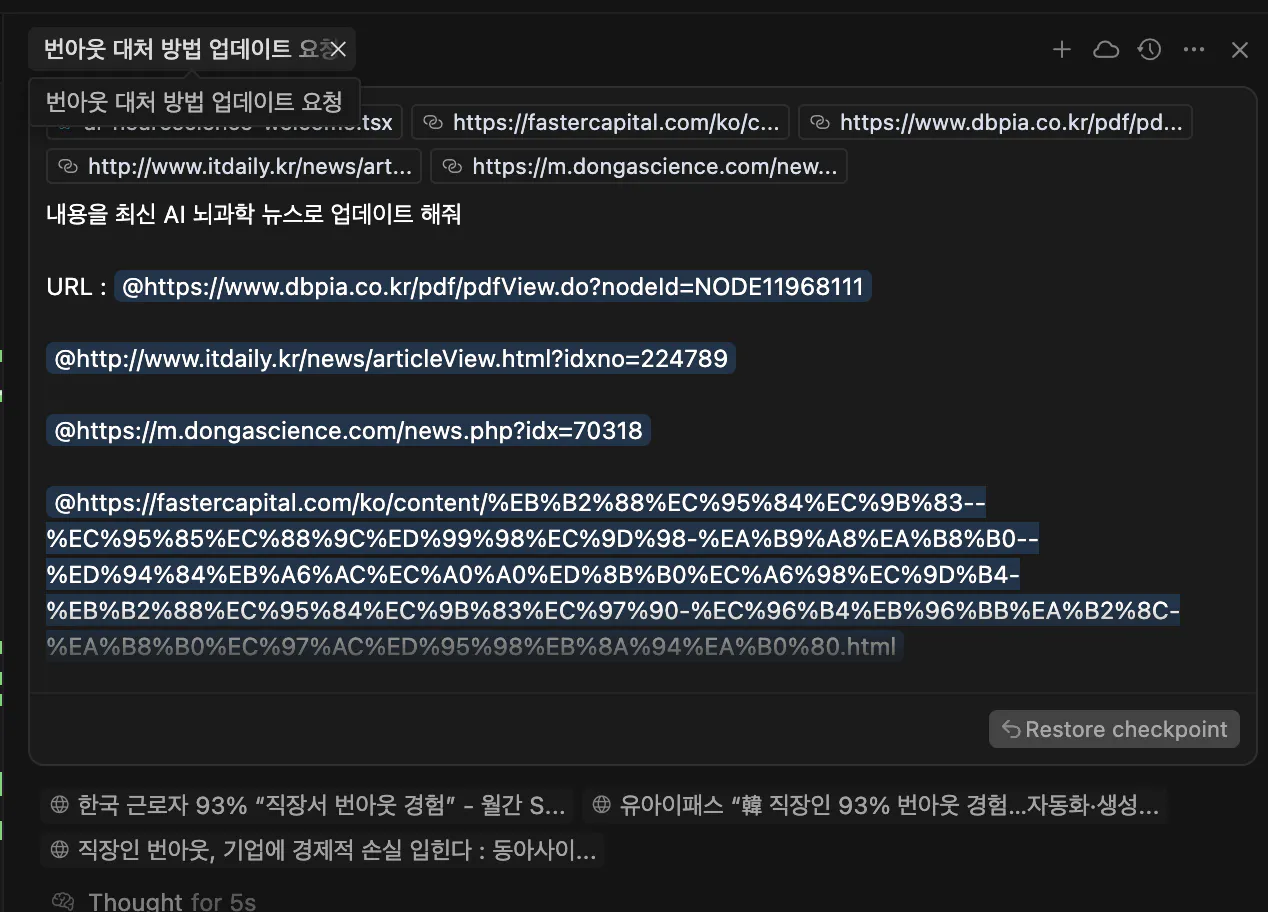Open the dbpia.co.kr attachment chip
This screenshot has width=1268, height=912.
(995, 122)
